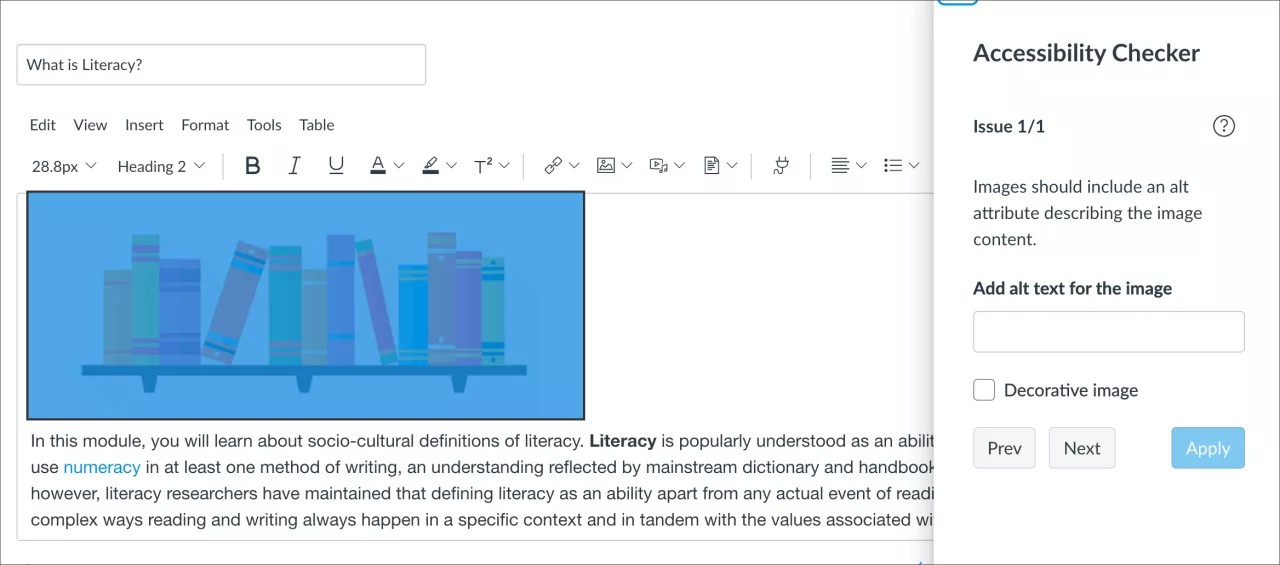The height and width of the screenshot is (565, 1280).
Task: Expand the Heading 2 block format dropdown
Action: click(161, 166)
